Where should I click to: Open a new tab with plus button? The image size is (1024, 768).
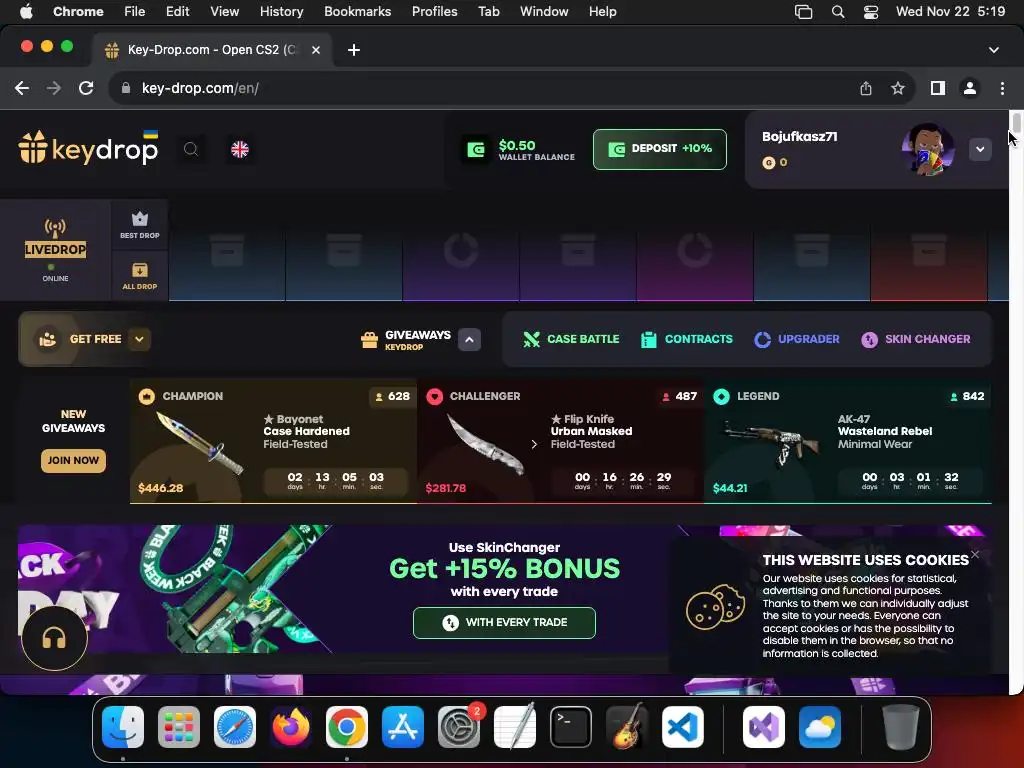pyautogui.click(x=354, y=50)
